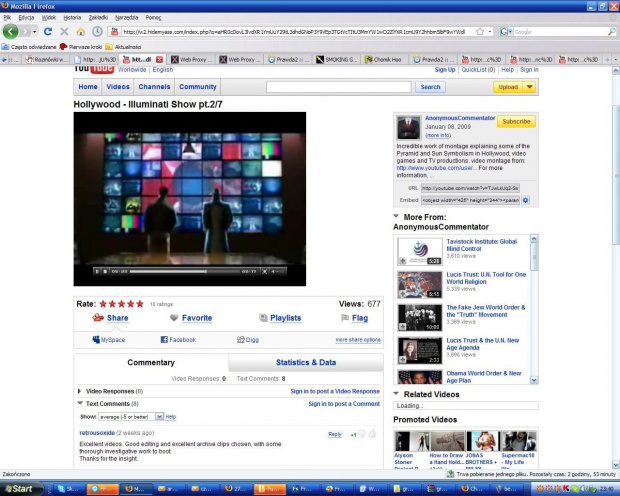This screenshot has height=496, width=620.
Task: Open the back/forward history dropdown arrow
Action: 35,32
